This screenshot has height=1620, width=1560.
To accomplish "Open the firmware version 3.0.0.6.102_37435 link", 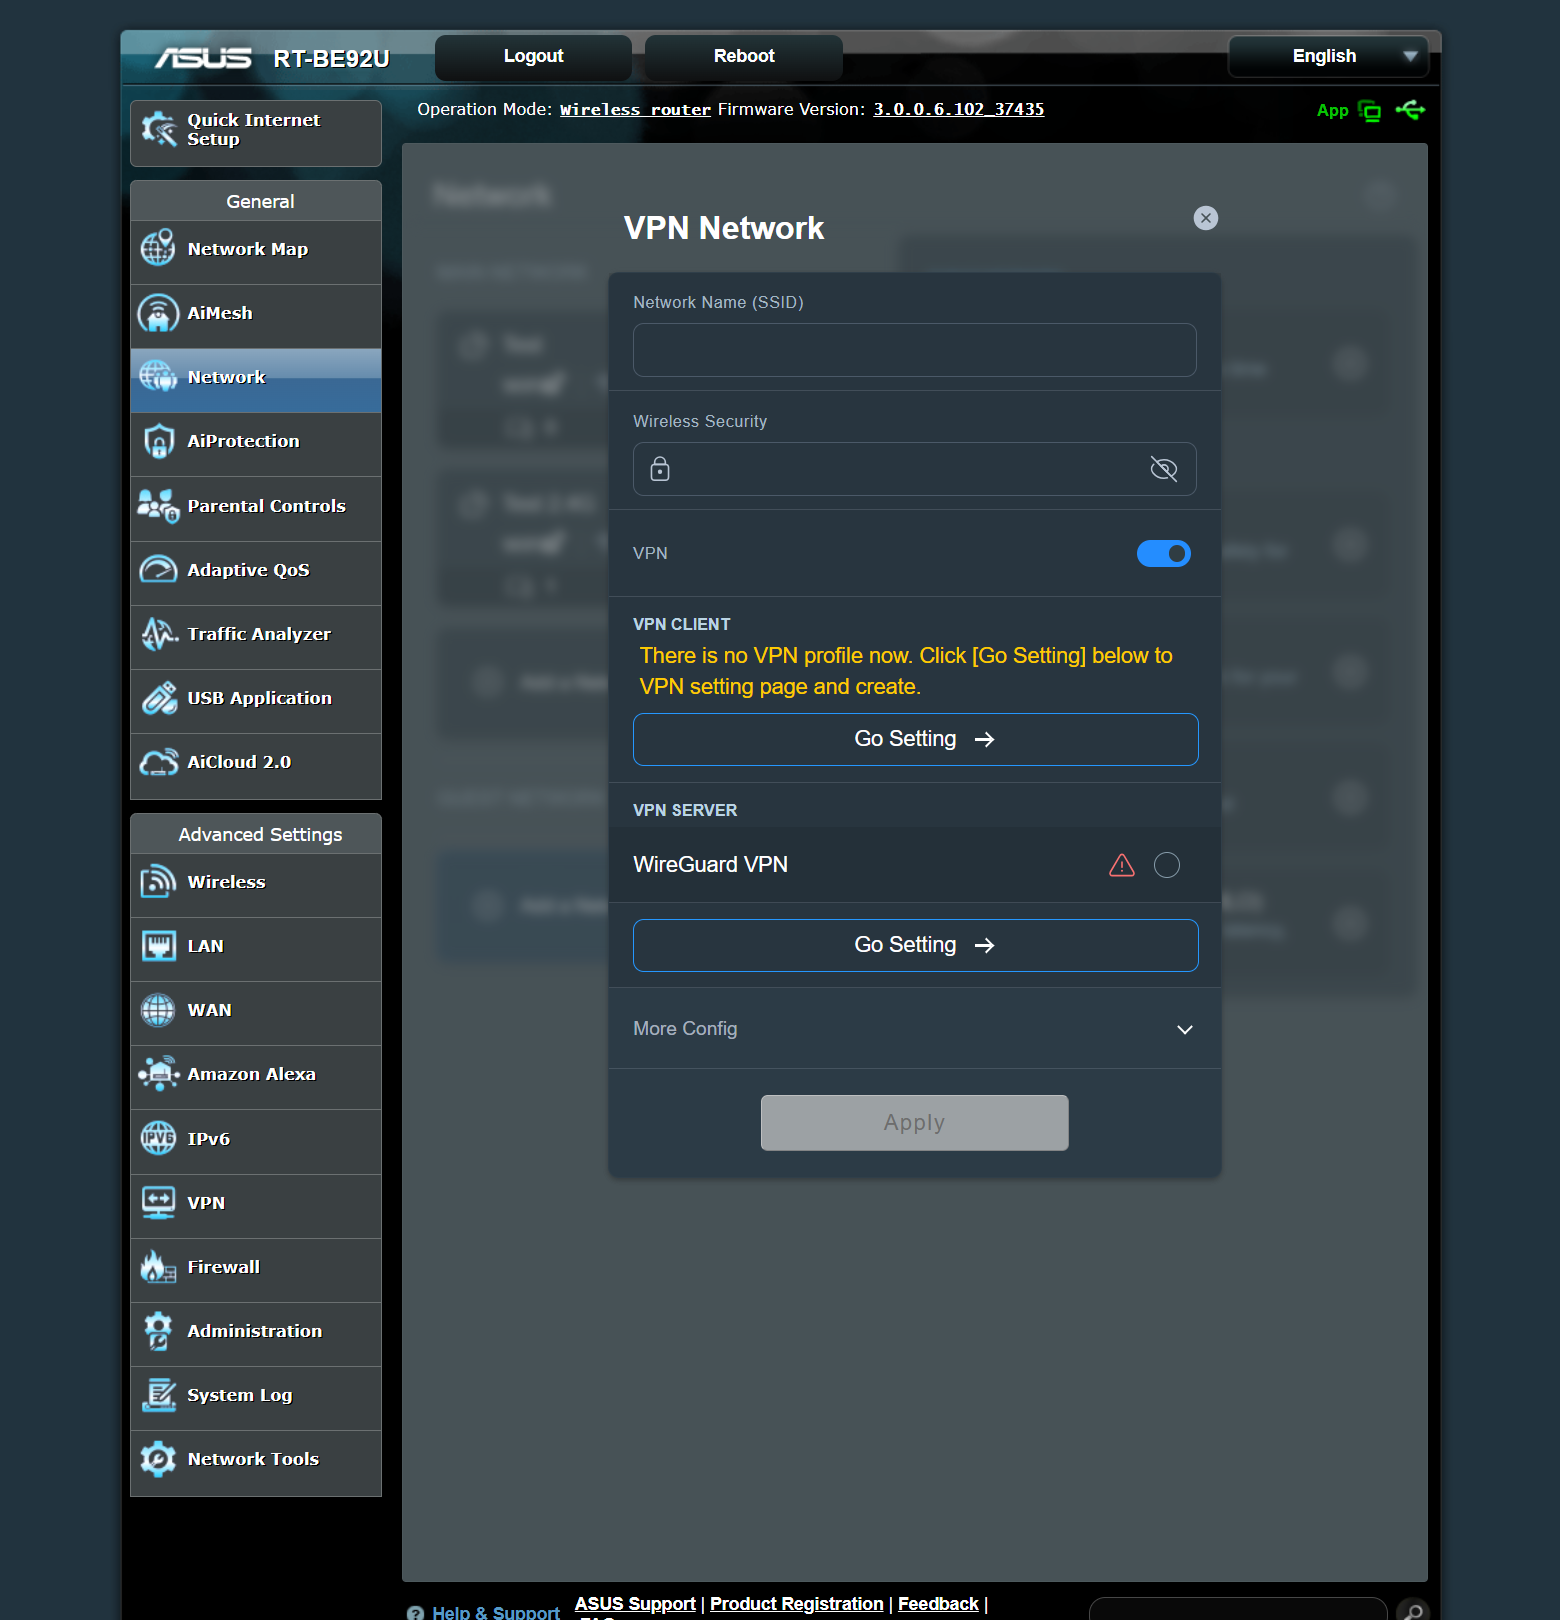I will (x=959, y=110).
